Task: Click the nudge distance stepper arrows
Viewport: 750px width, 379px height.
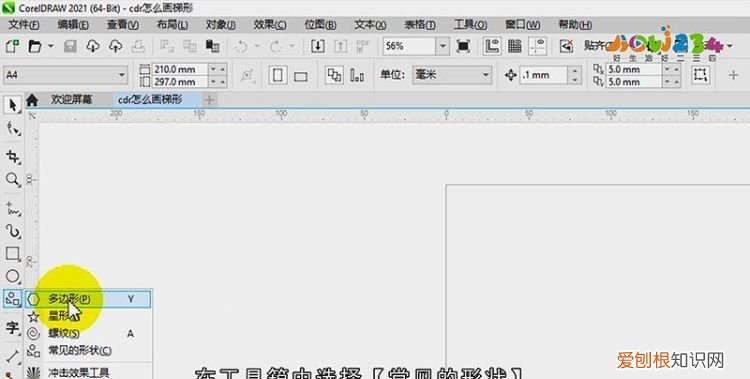Action: click(x=574, y=75)
